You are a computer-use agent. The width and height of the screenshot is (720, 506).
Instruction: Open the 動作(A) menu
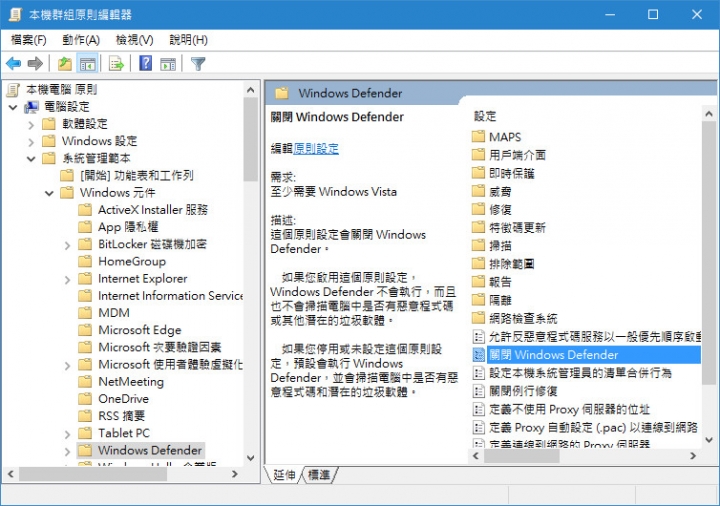click(81, 40)
